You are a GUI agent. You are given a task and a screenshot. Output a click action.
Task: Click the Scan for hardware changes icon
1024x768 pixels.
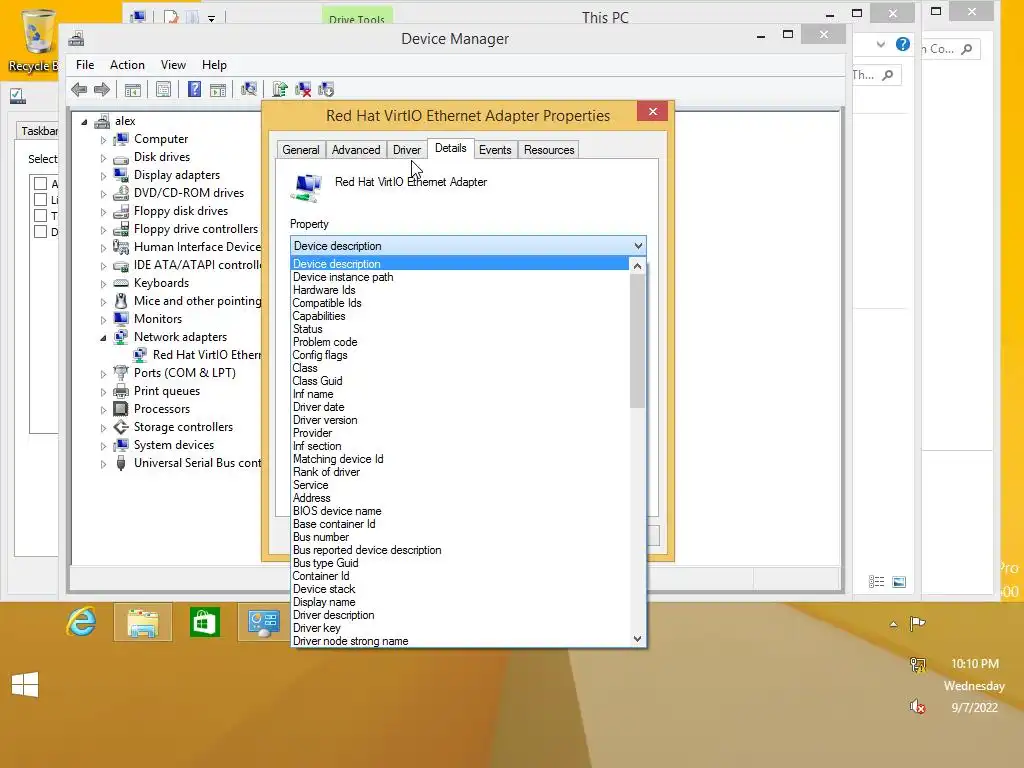click(249, 89)
